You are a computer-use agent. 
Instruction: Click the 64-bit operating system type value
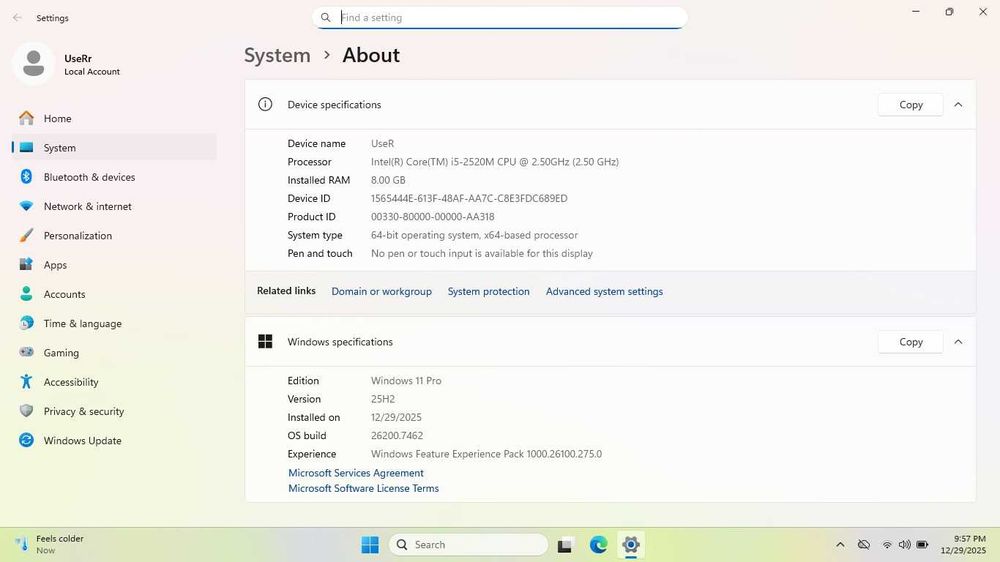[x=474, y=235]
